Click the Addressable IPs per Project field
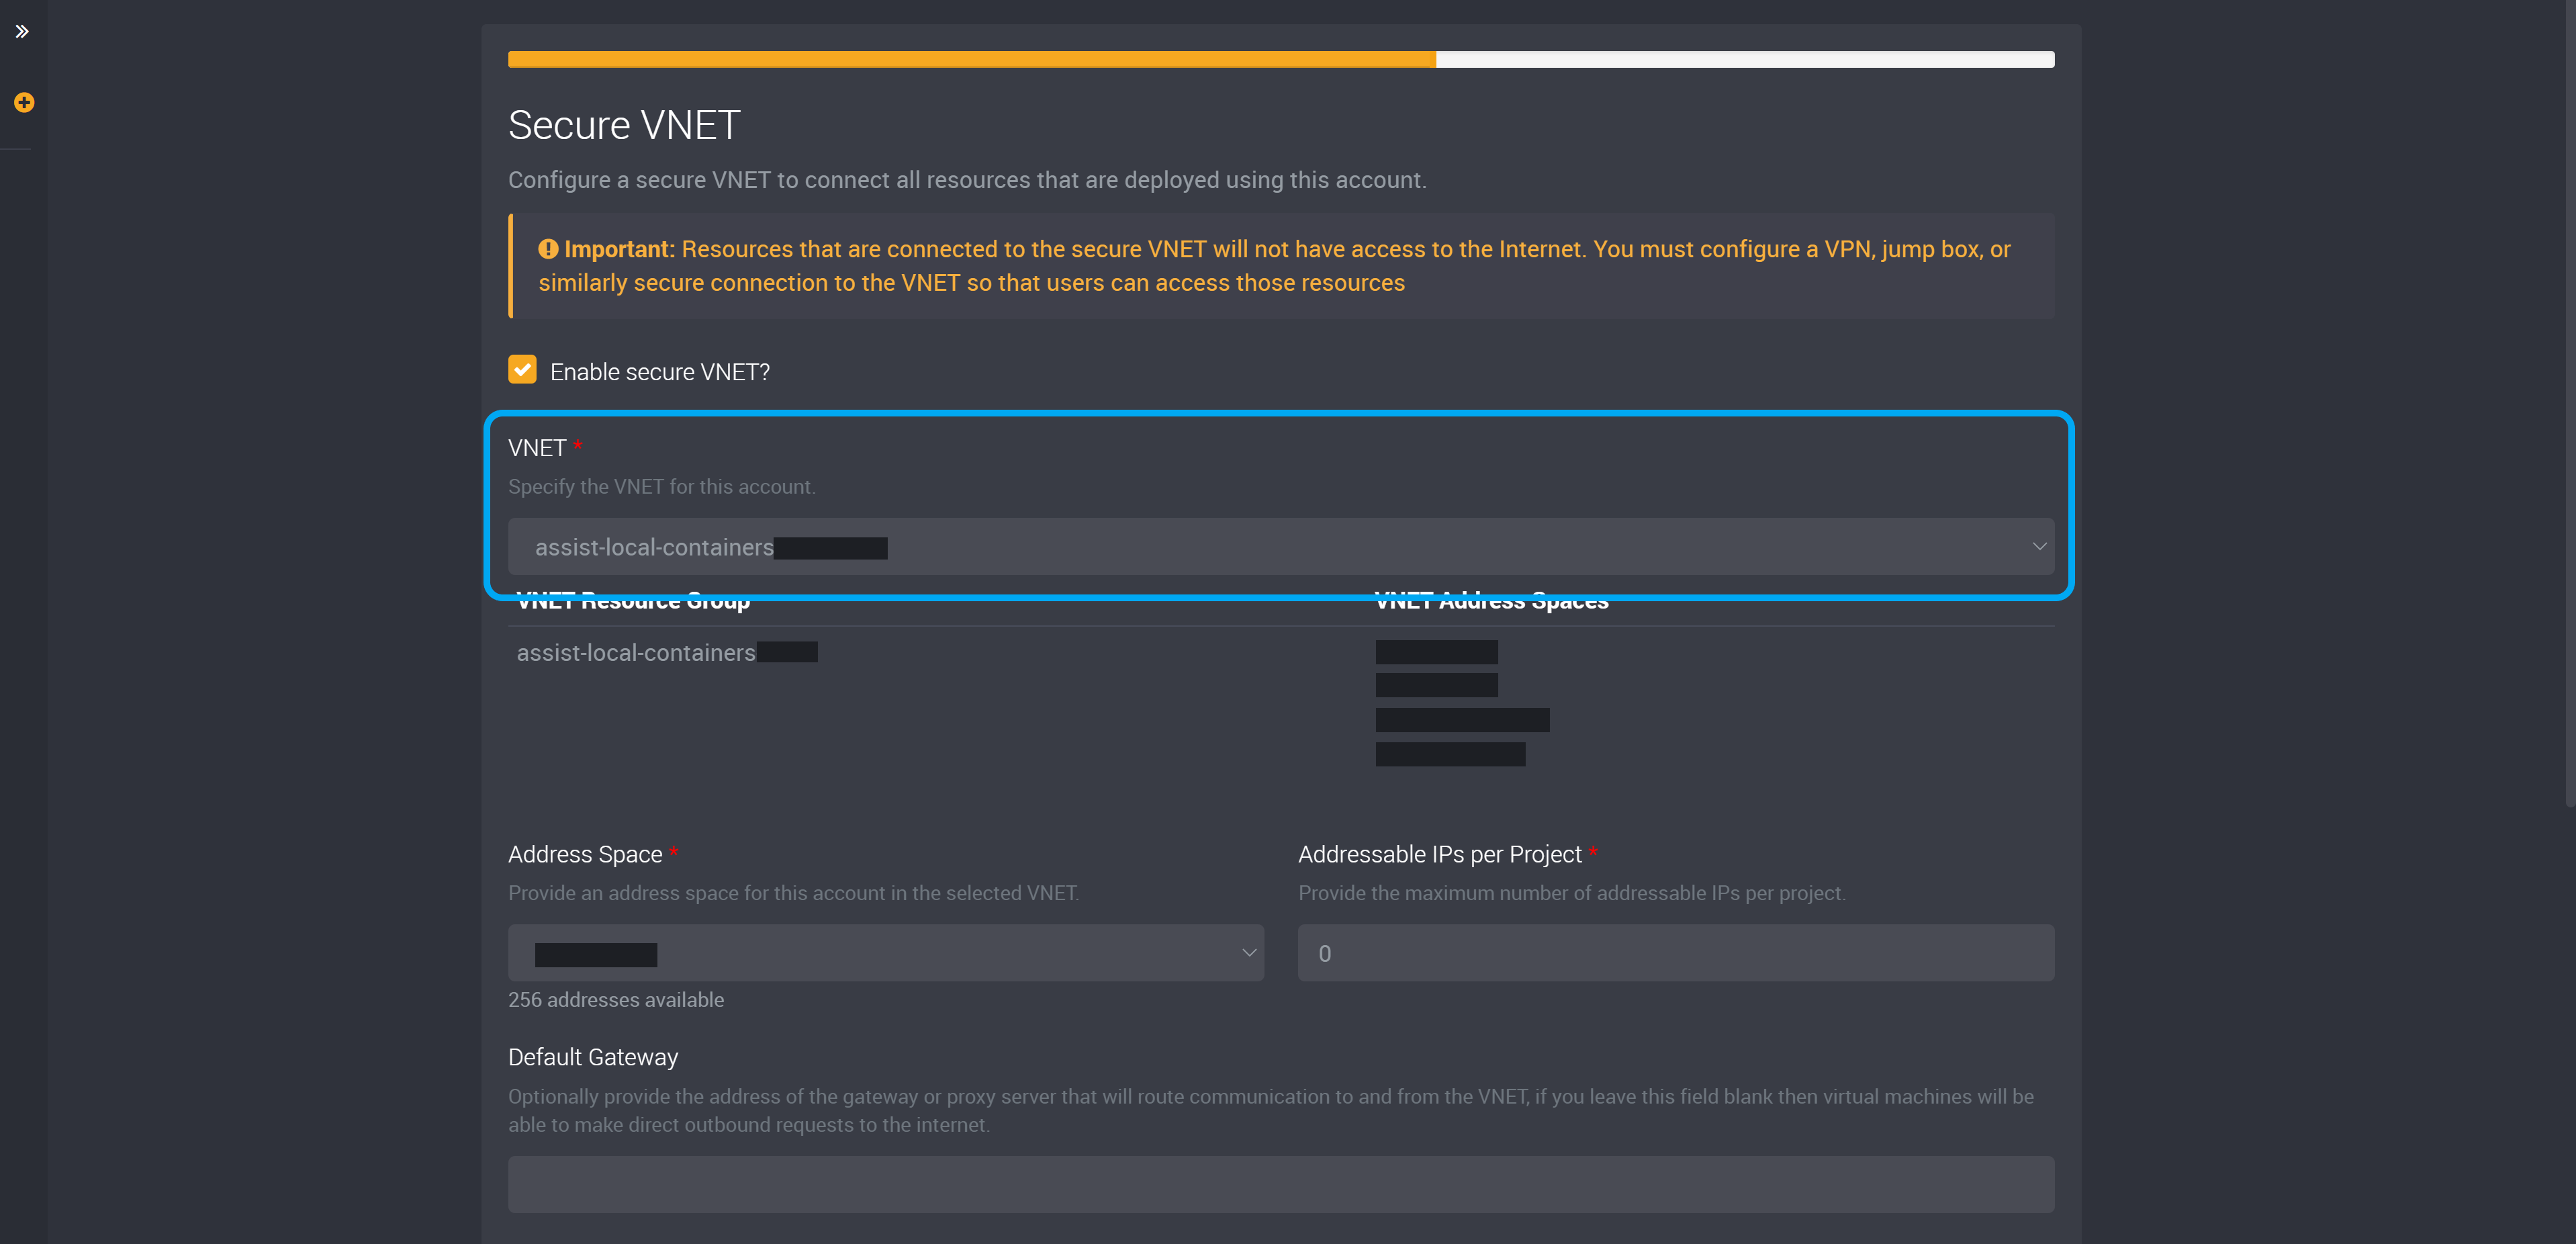2576x1244 pixels. 1675,952
